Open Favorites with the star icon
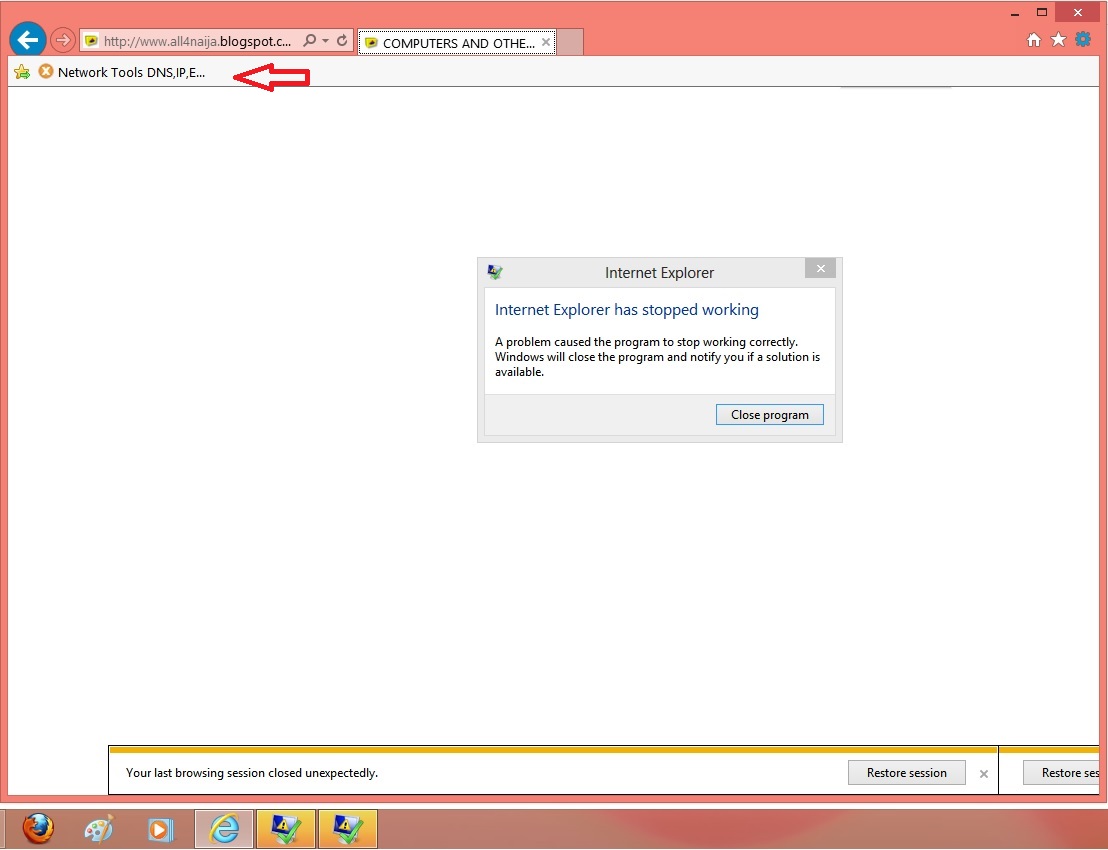 point(1059,40)
